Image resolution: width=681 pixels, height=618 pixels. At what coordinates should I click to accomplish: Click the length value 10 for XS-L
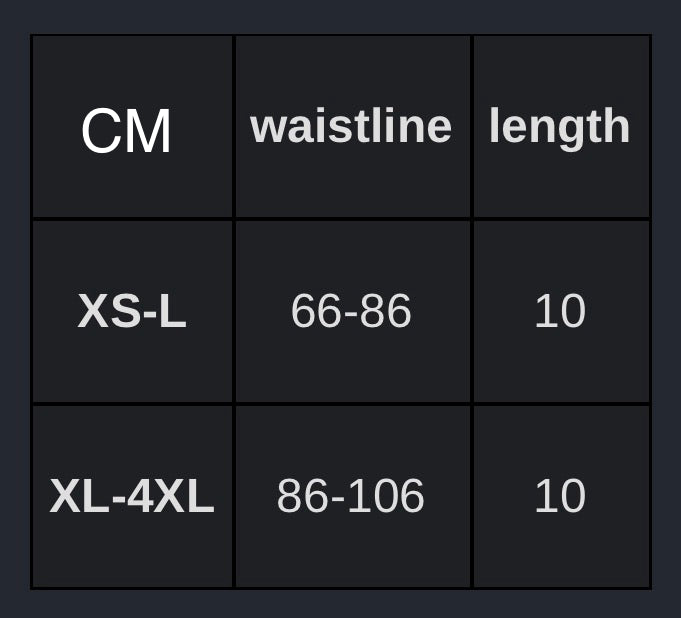click(560, 311)
